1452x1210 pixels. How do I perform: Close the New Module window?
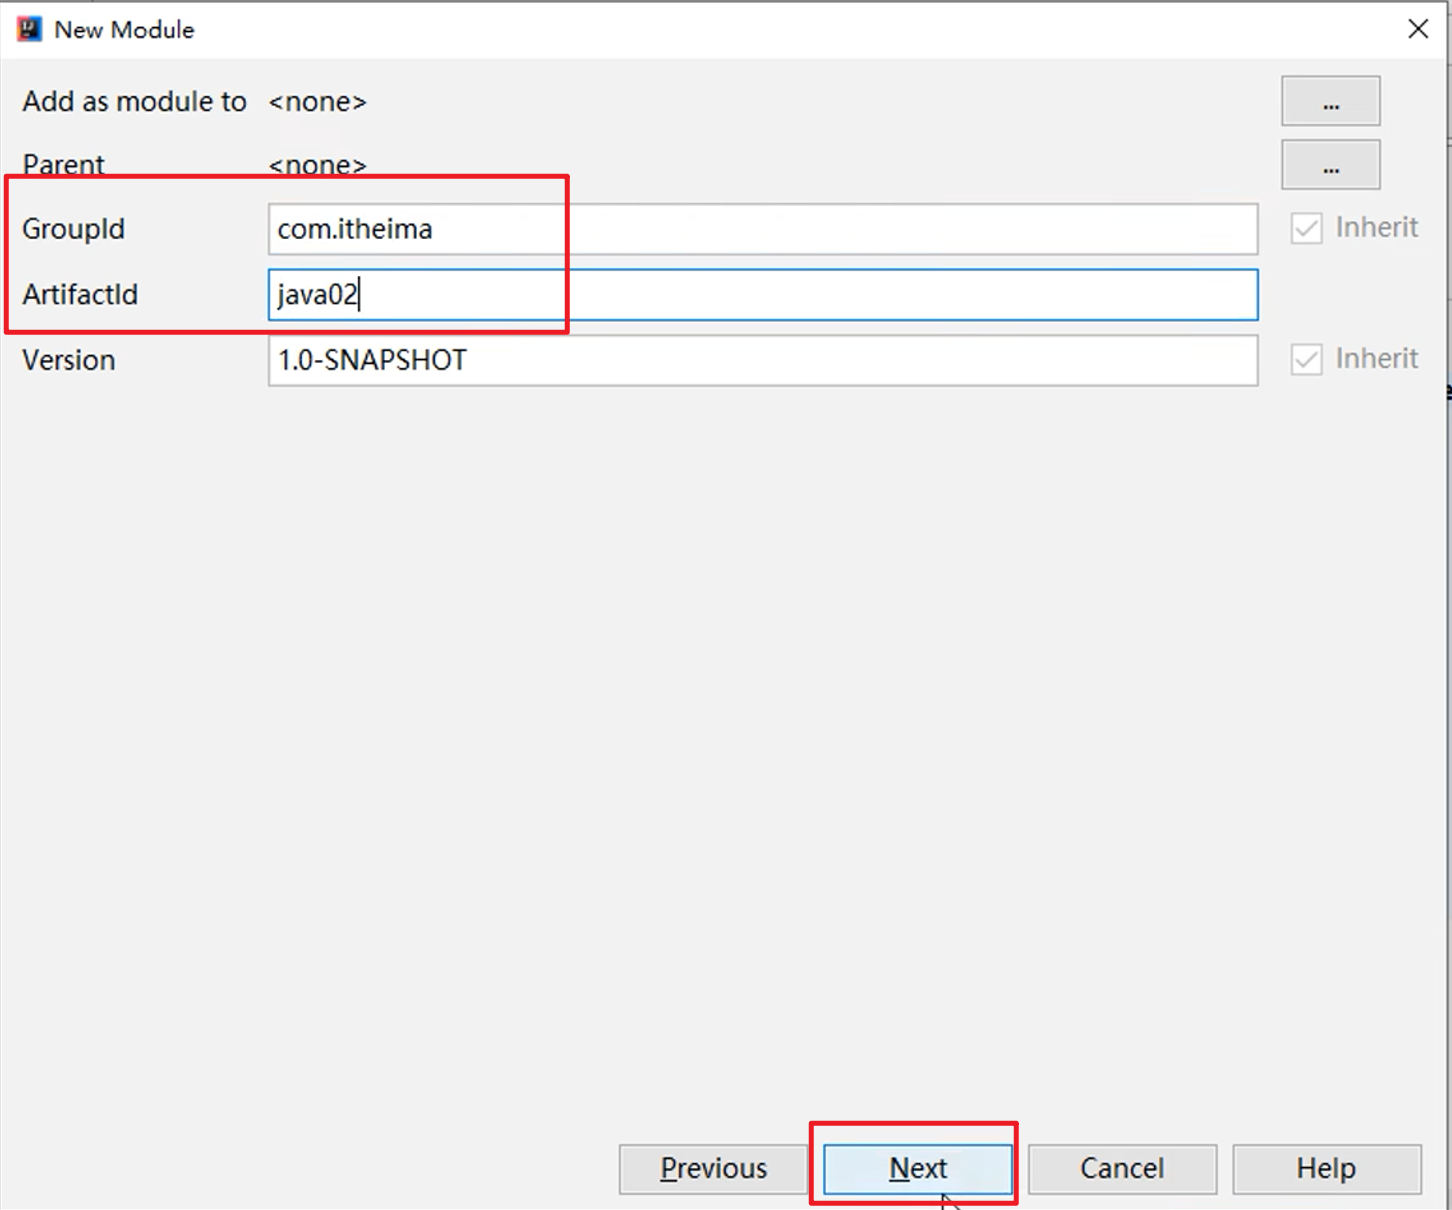pyautogui.click(x=1418, y=29)
